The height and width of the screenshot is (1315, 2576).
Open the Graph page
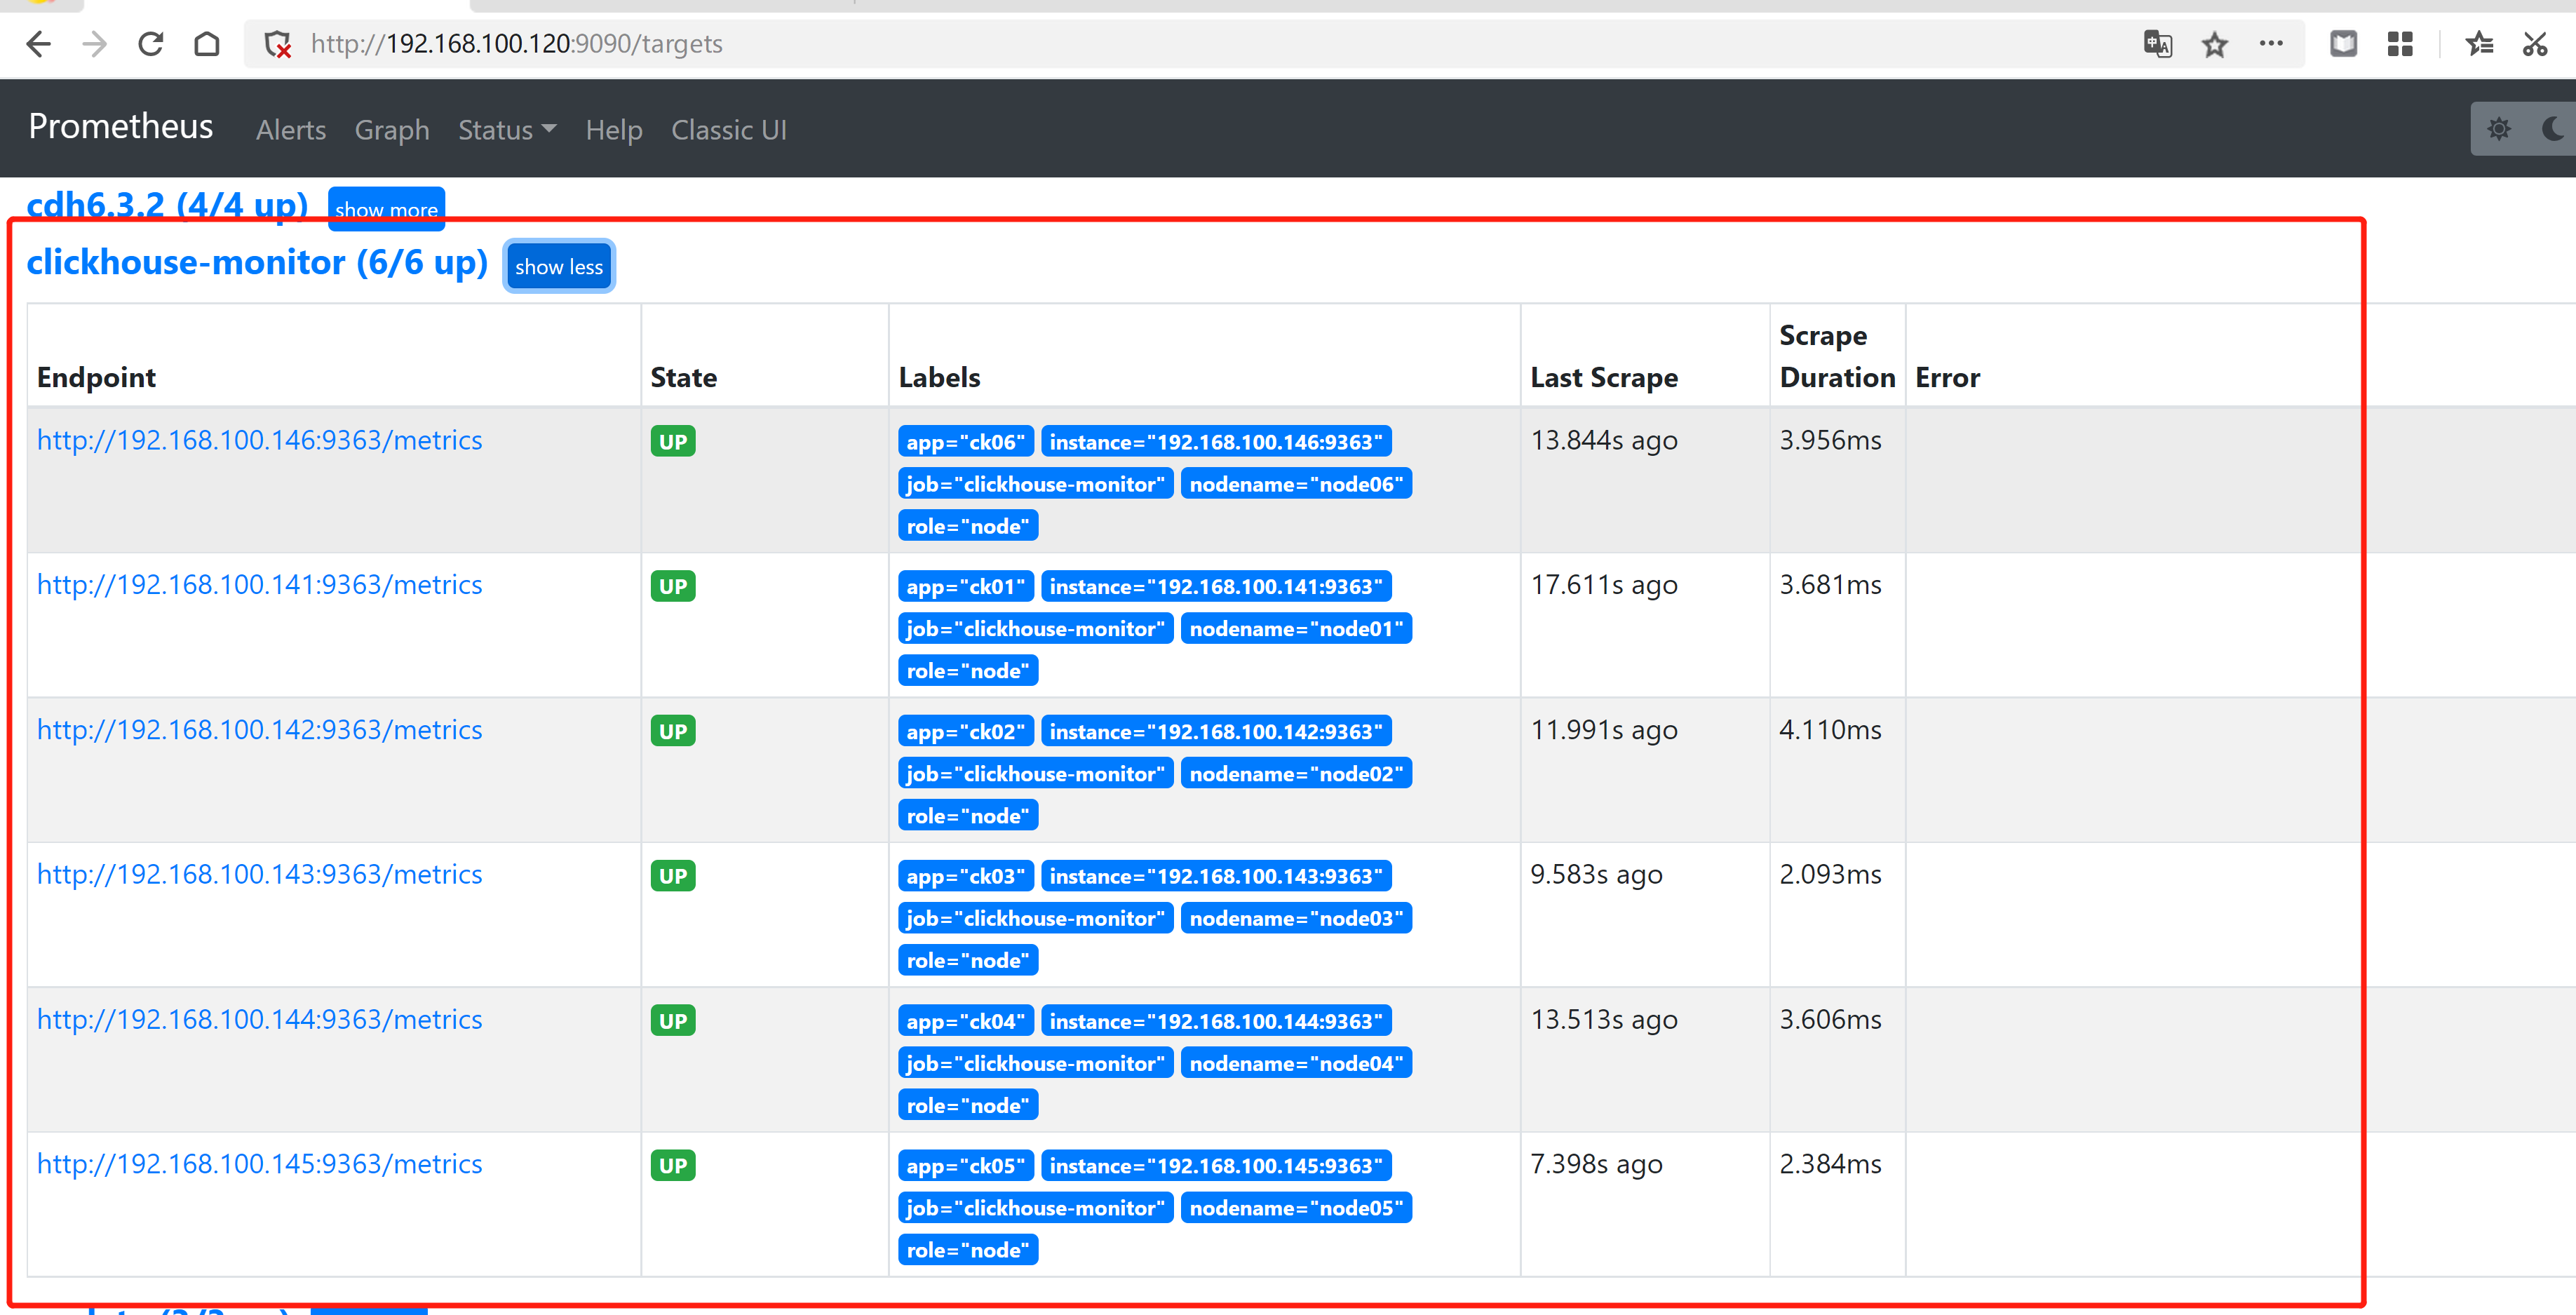(x=392, y=130)
